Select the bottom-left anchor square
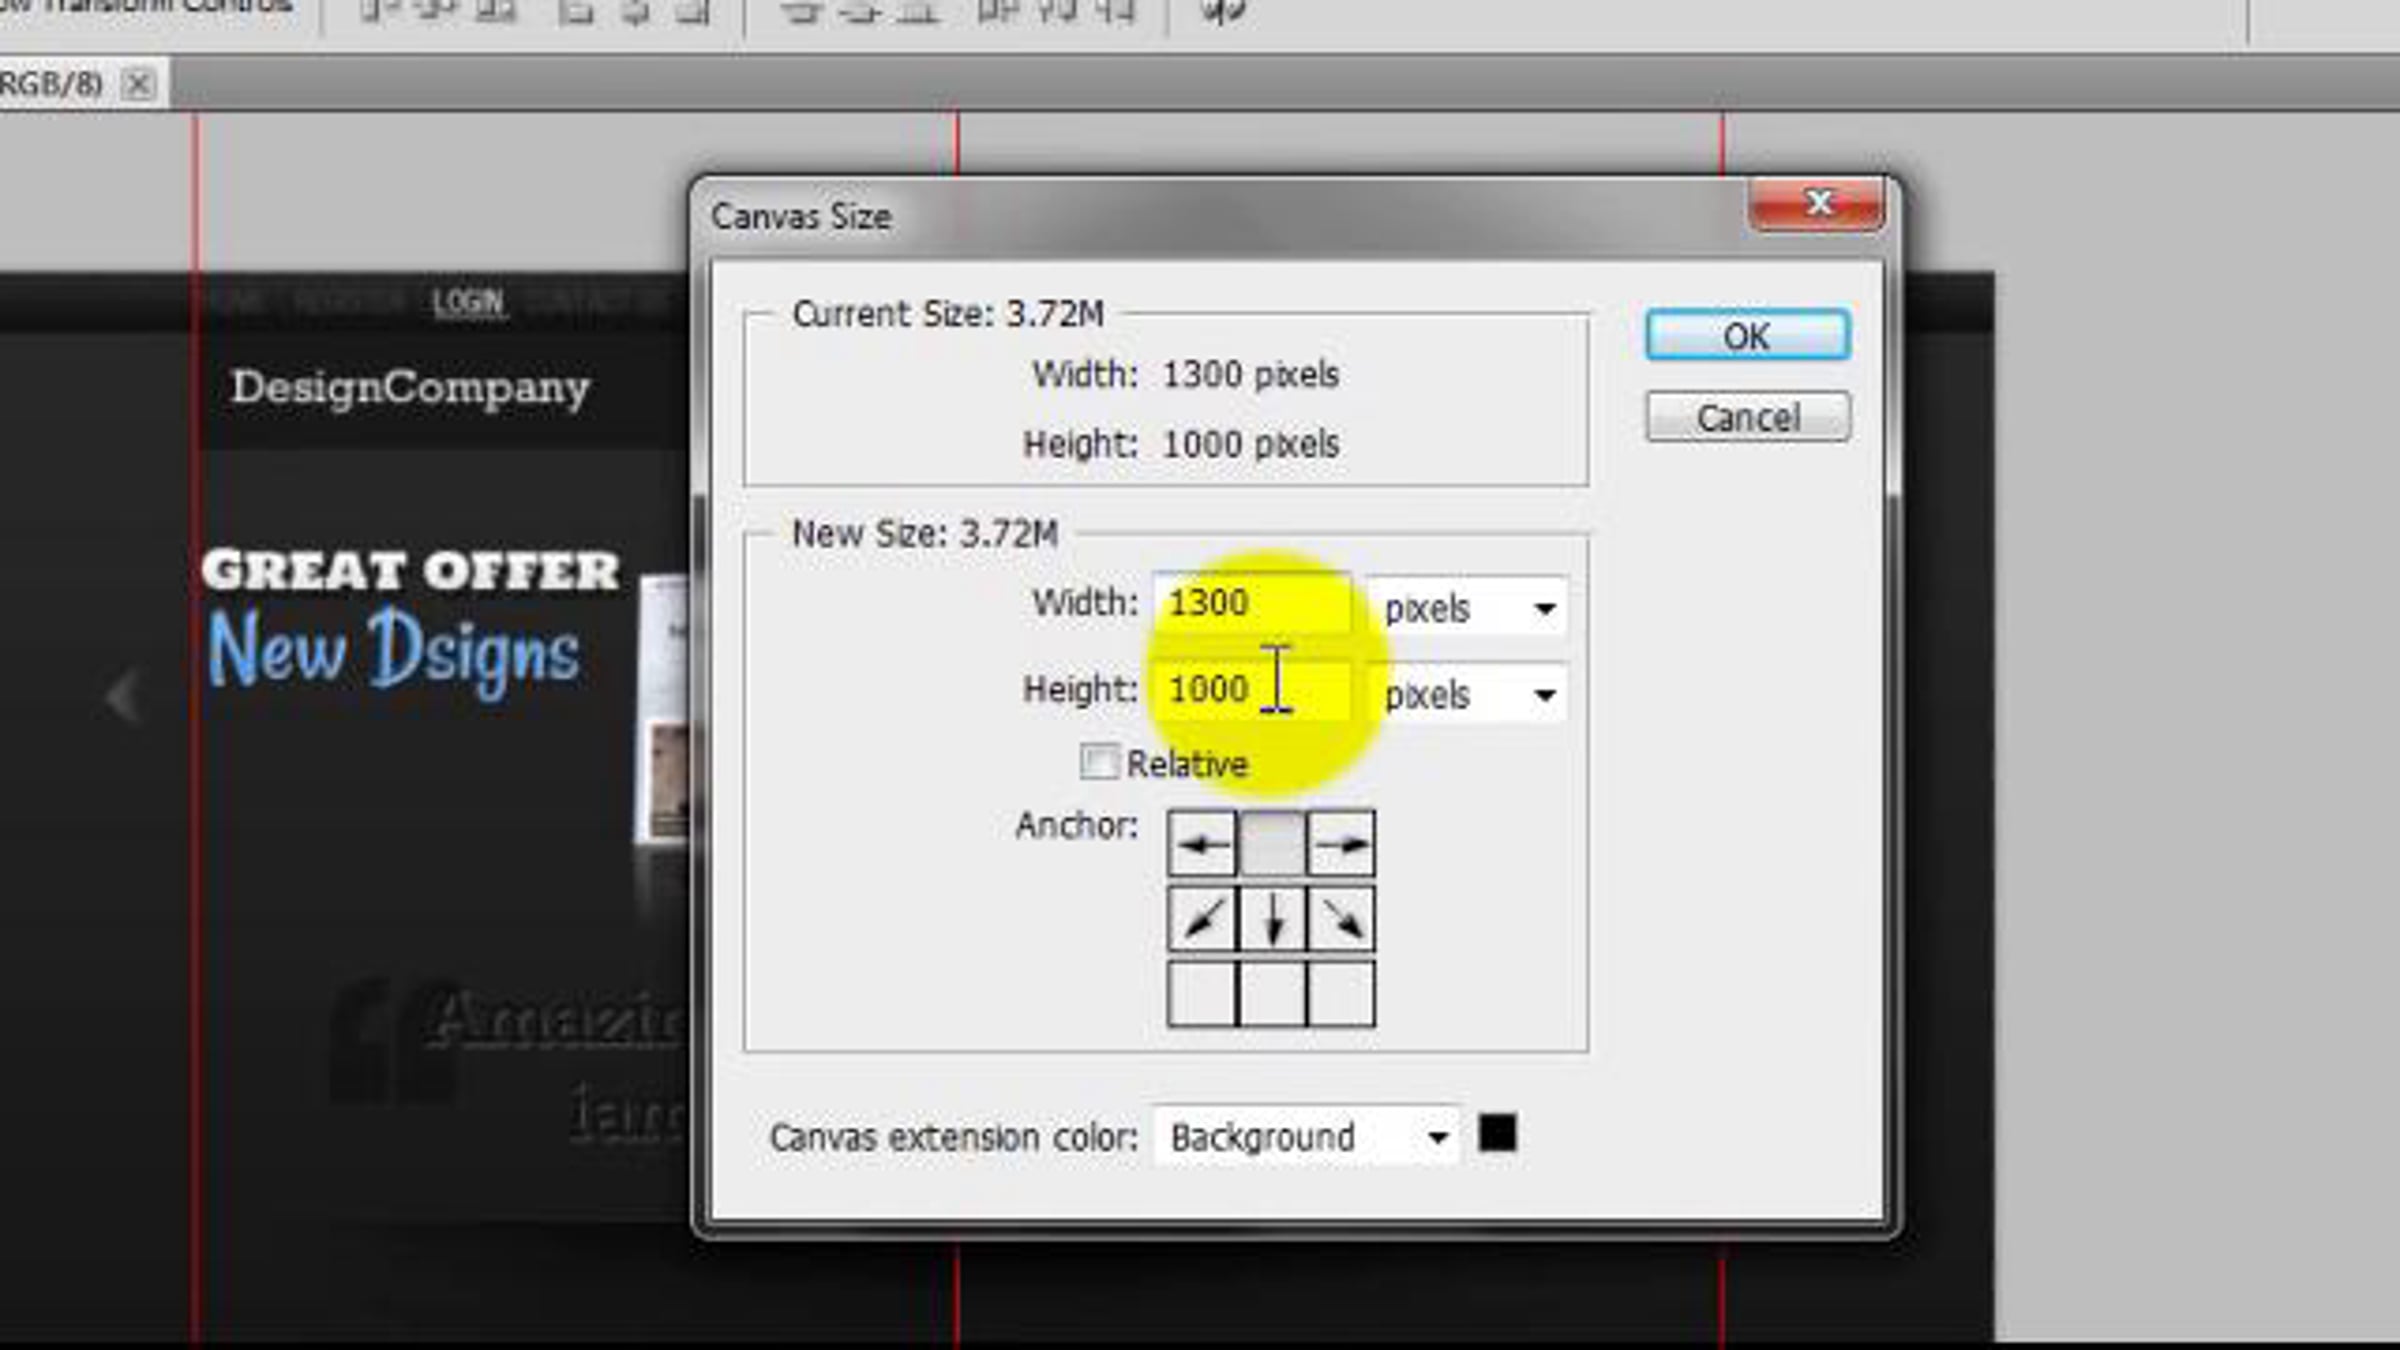Viewport: 2400px width, 1350px height. pos(1201,994)
